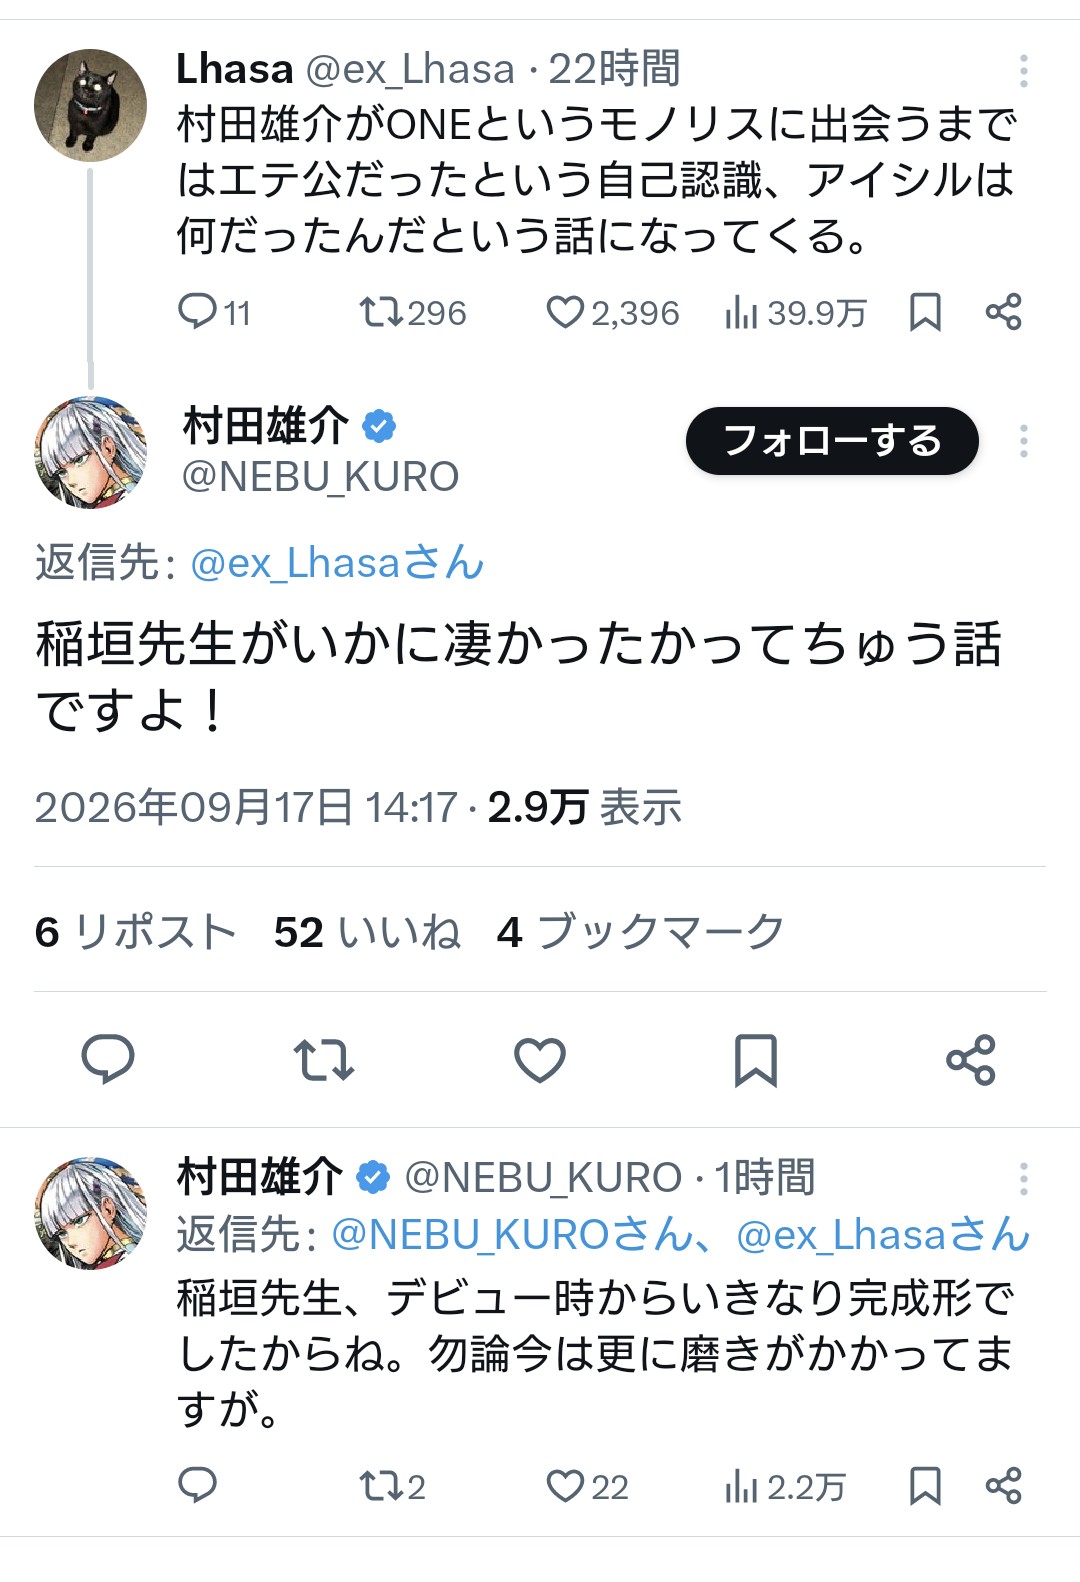The width and height of the screenshot is (1080, 1582).
Task: Toggle like heart on main tweet
Action: coord(540,1060)
